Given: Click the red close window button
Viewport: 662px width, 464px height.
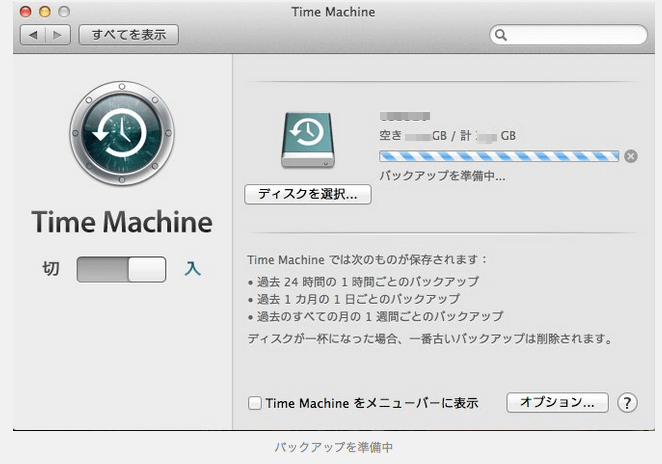Looking at the screenshot, I should click(26, 12).
